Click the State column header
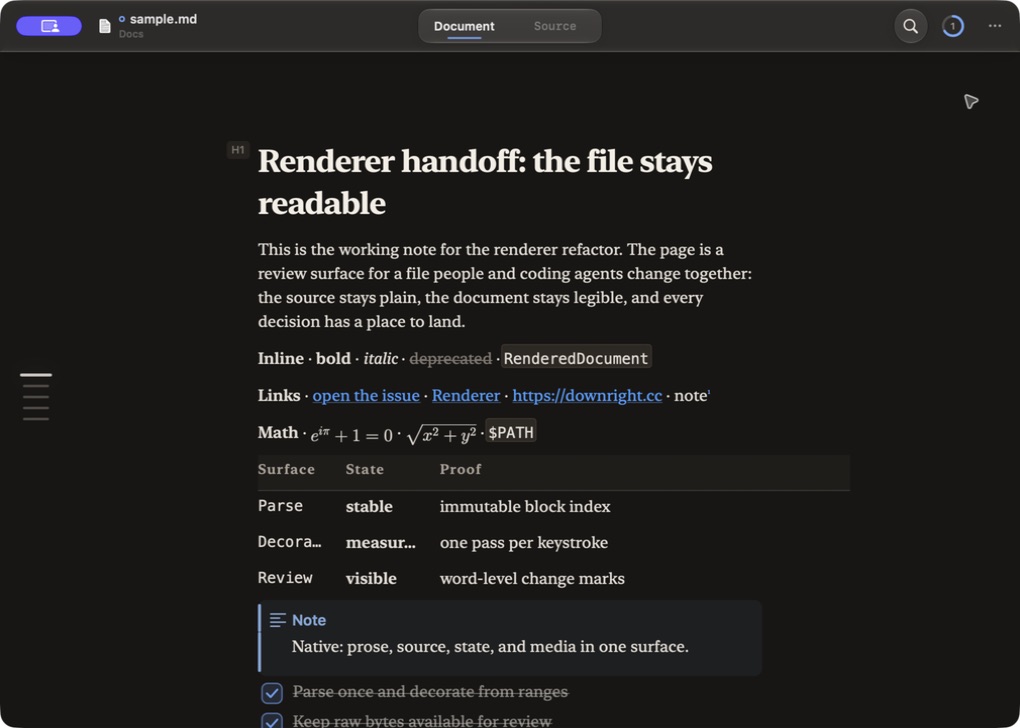The image size is (1020, 728). [x=364, y=469]
